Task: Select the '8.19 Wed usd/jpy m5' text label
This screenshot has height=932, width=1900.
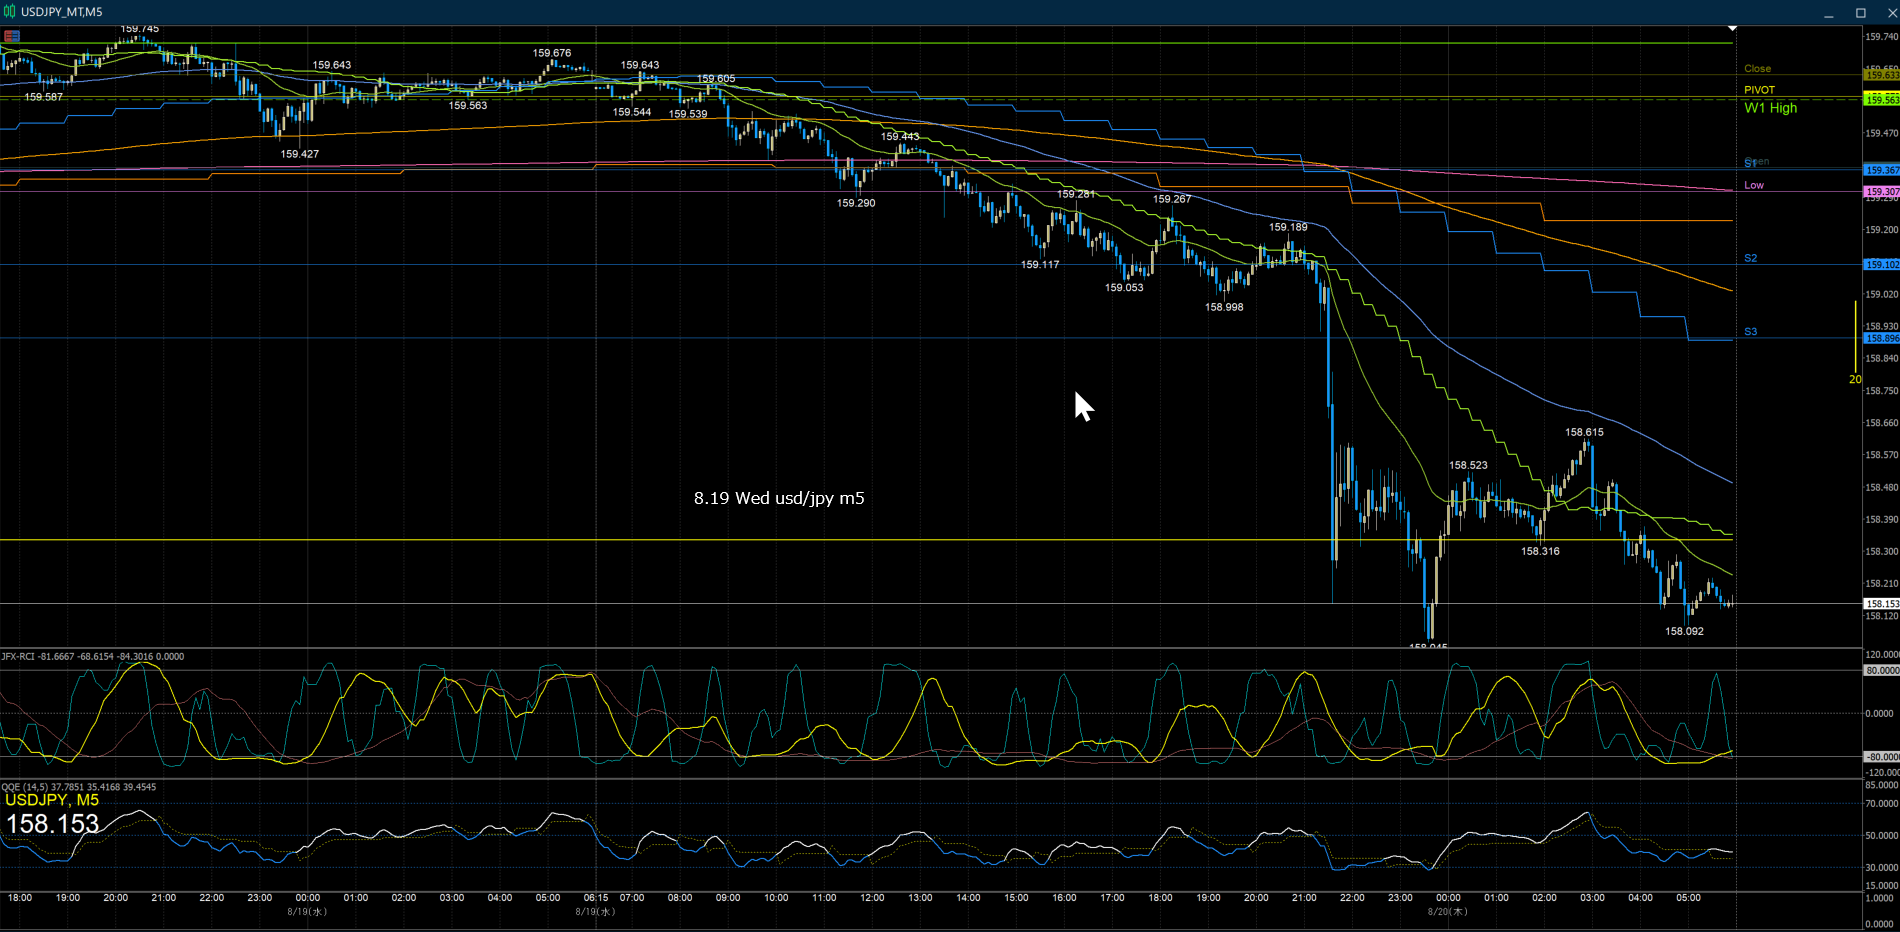Action: (779, 498)
